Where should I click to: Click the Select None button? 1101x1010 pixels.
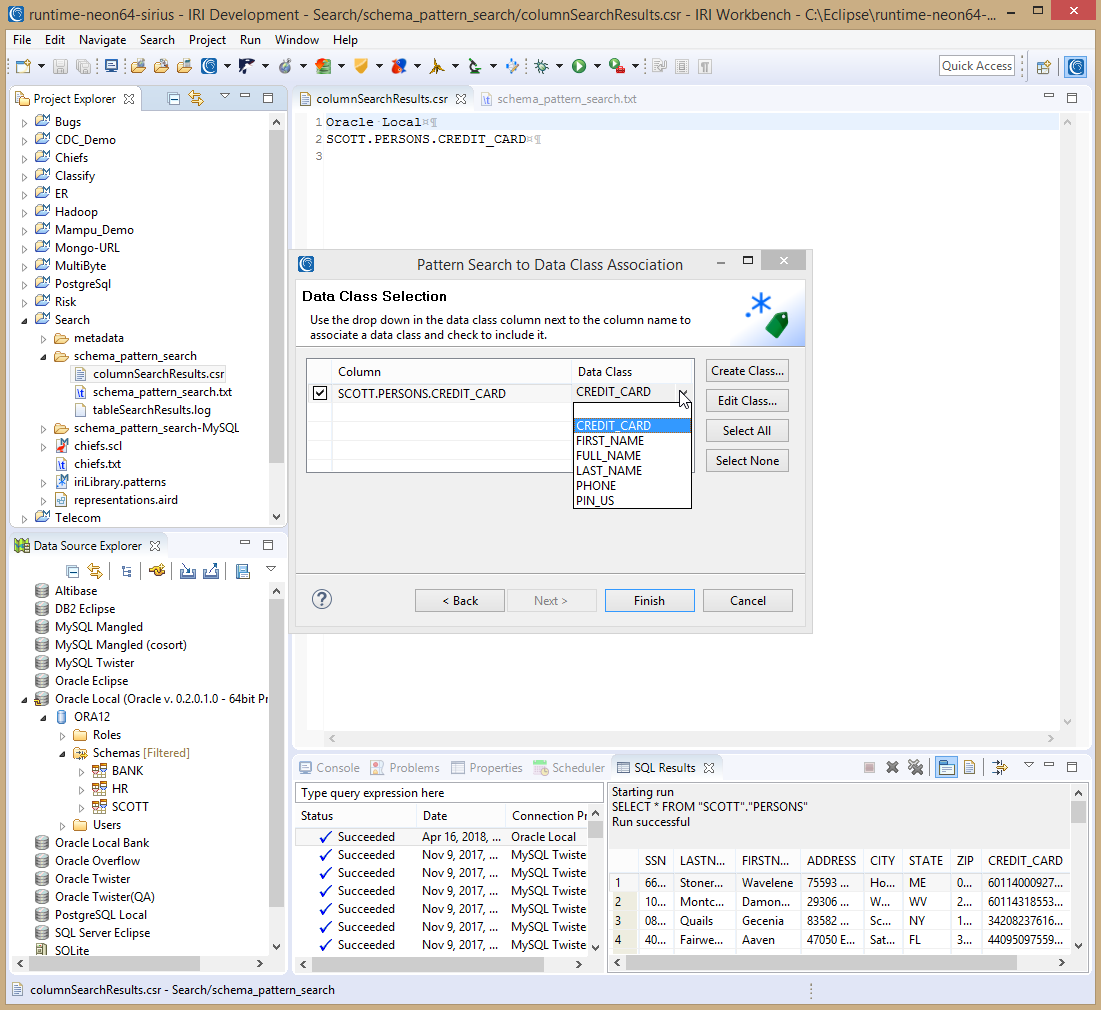(x=747, y=461)
